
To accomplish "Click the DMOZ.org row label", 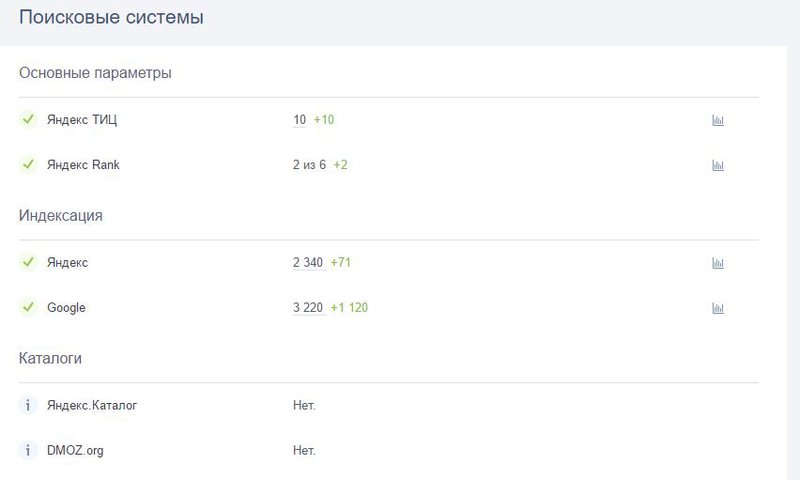I will point(75,451).
